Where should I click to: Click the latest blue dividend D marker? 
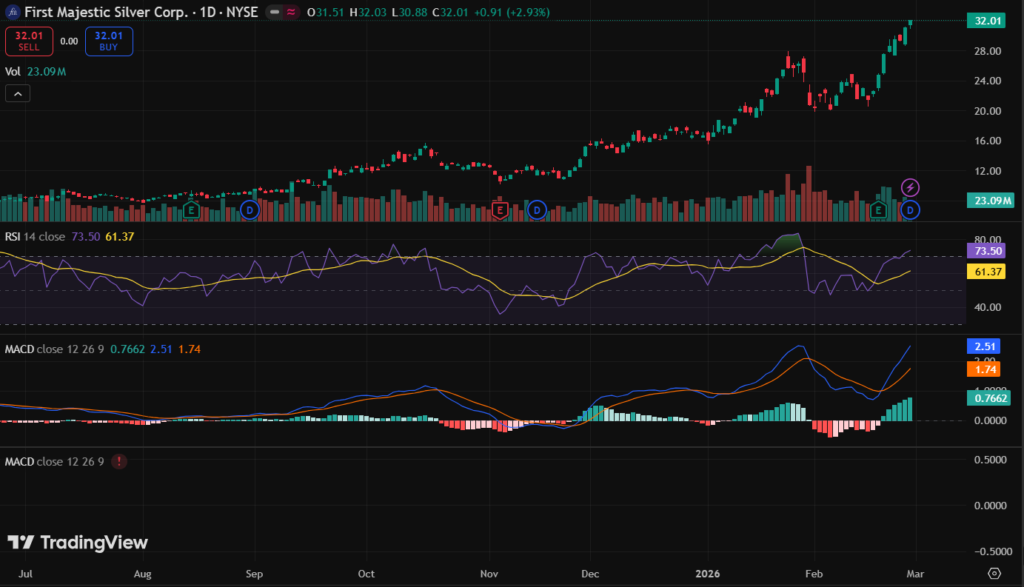[909, 210]
